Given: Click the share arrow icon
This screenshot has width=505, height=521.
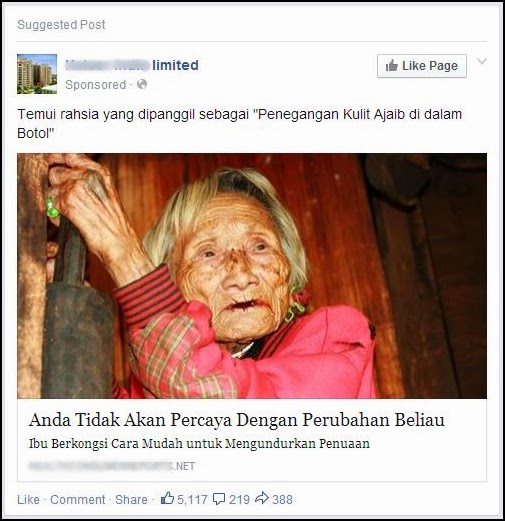Looking at the screenshot, I should tap(262, 498).
